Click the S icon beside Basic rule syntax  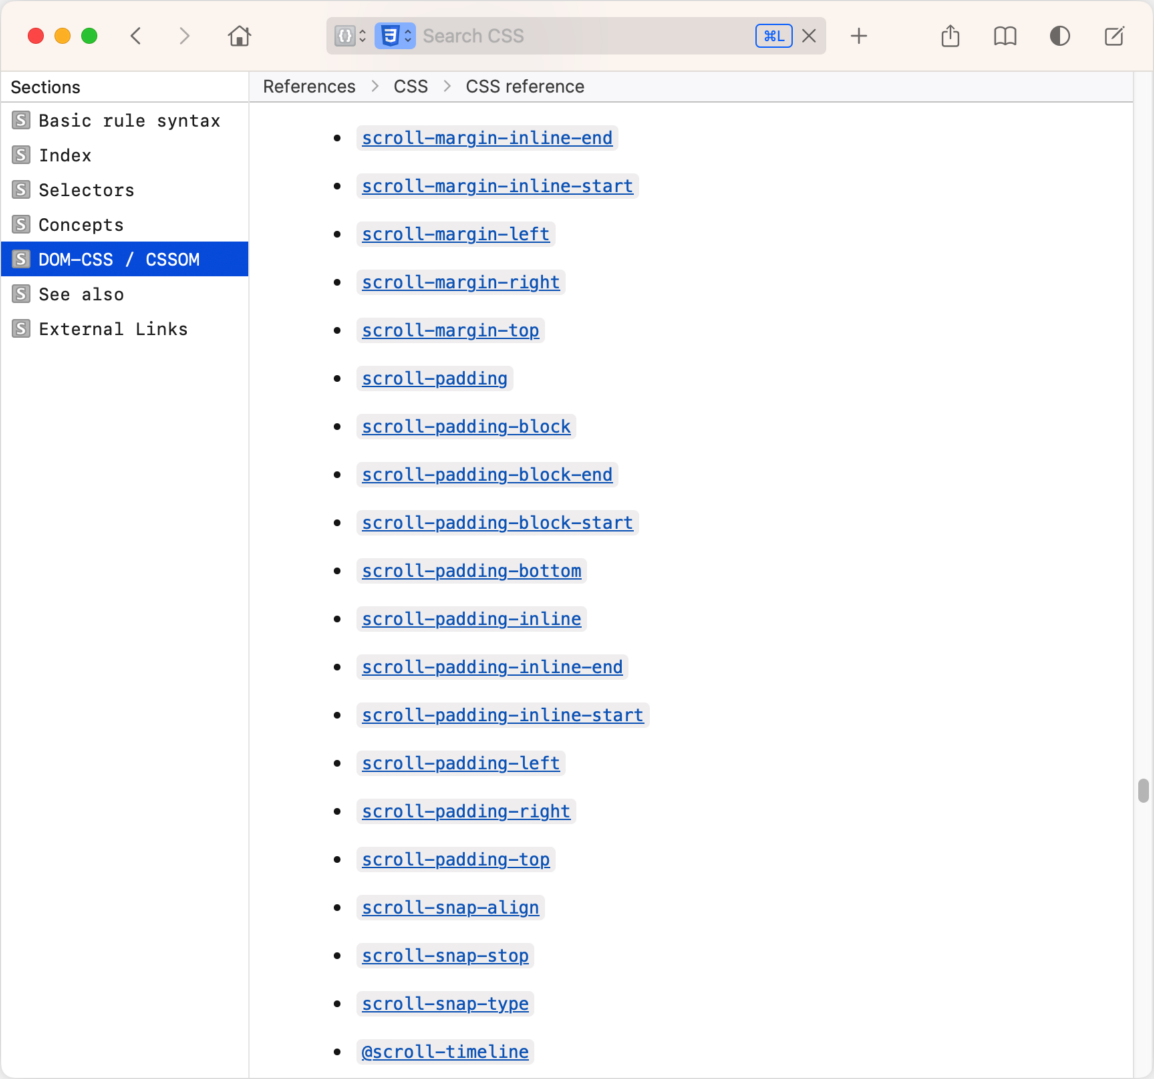tap(21, 121)
